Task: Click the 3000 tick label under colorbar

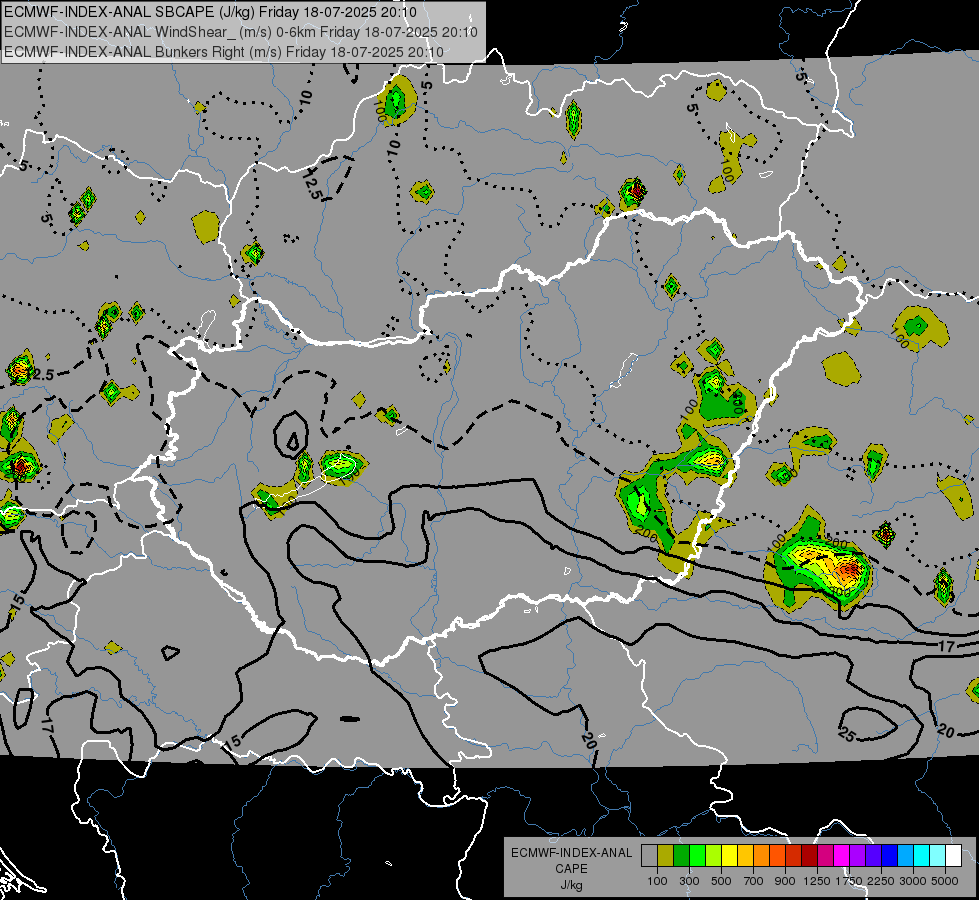Action: tap(913, 881)
